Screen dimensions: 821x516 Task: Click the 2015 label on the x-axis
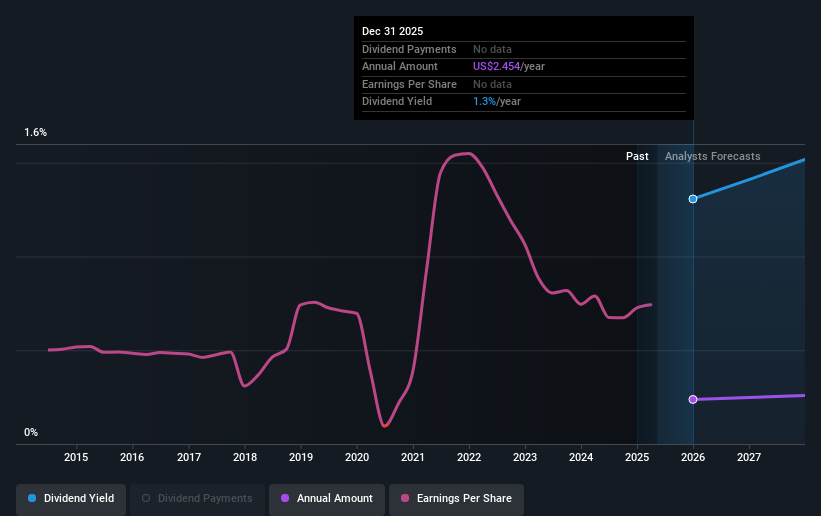point(76,457)
